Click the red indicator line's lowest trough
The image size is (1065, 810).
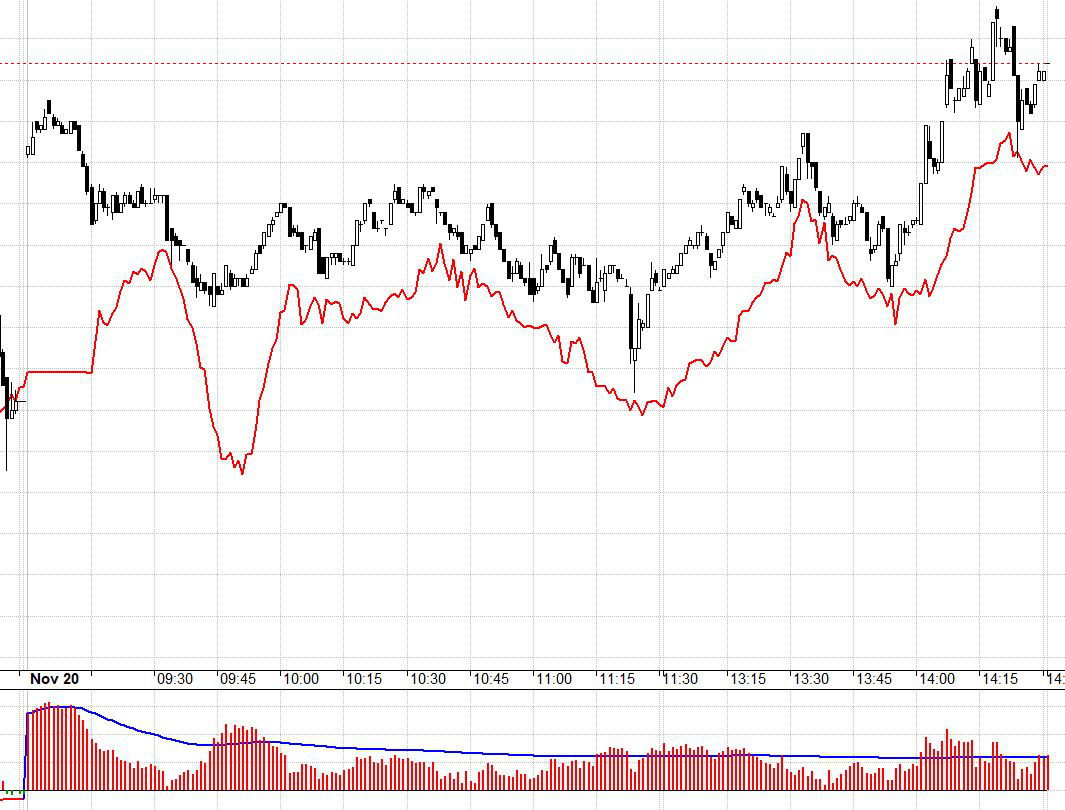pos(242,472)
